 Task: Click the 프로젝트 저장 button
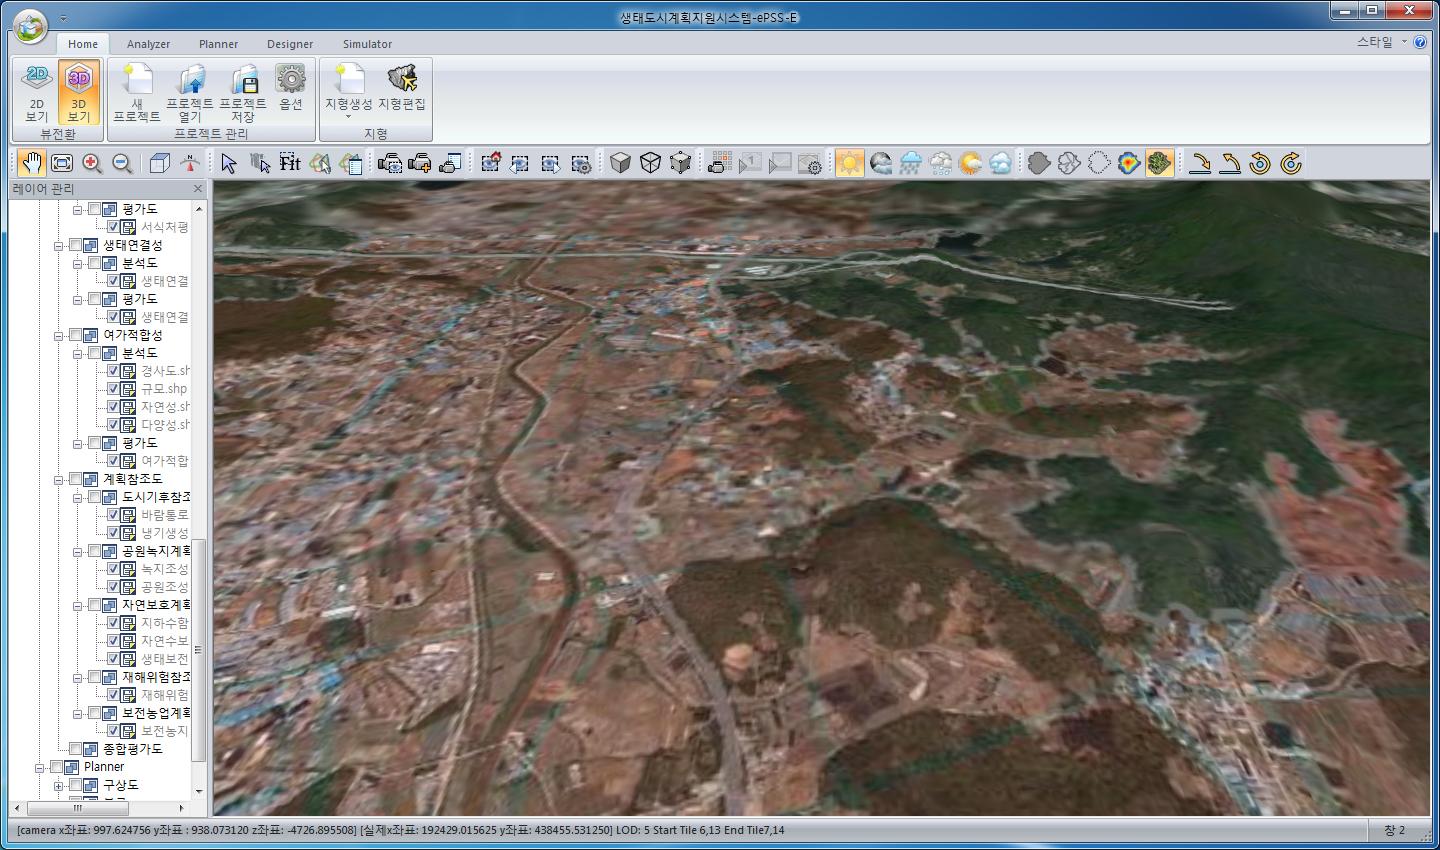[x=243, y=92]
